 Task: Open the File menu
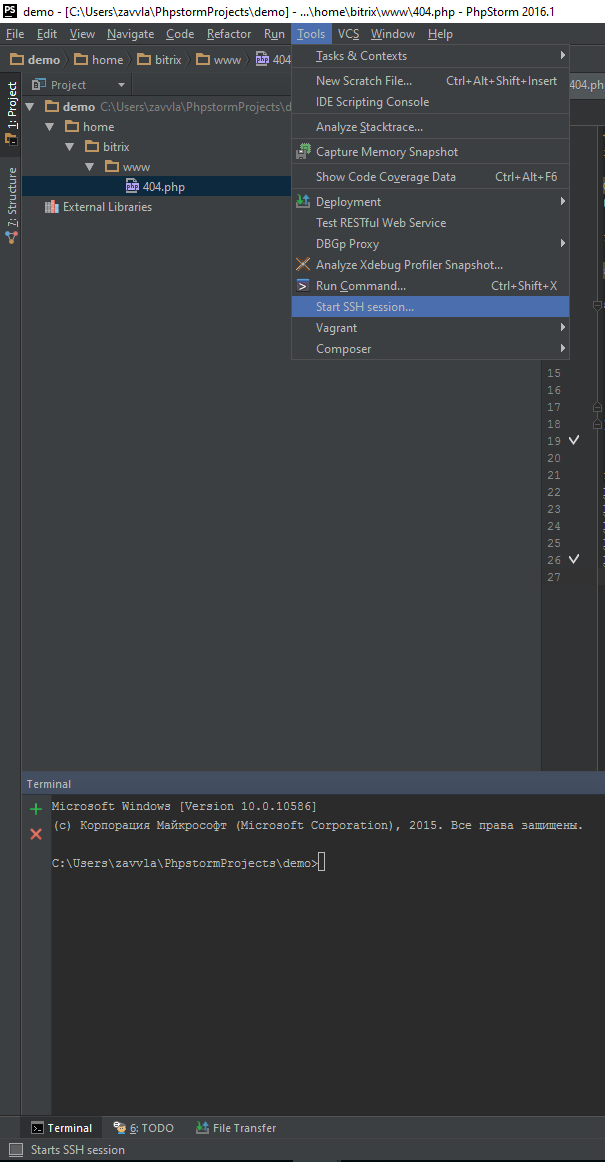click(15, 34)
